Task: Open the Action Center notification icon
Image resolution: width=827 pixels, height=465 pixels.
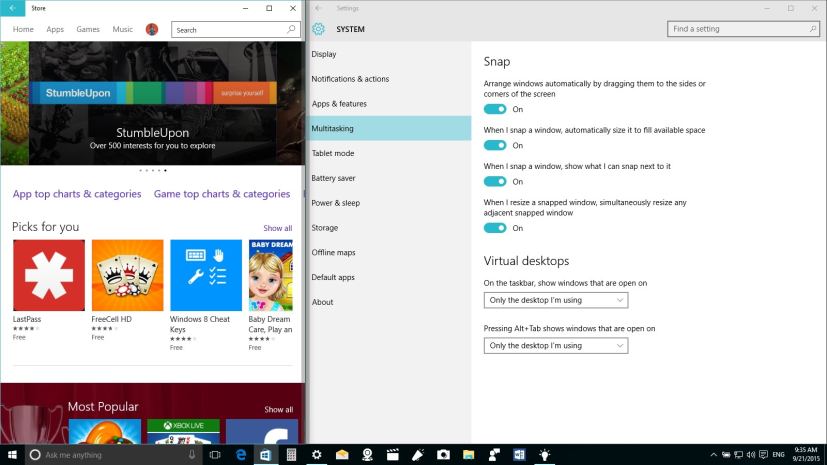Action: [x=763, y=454]
